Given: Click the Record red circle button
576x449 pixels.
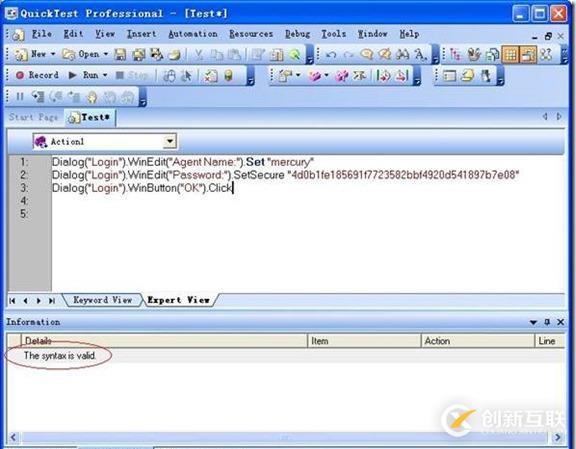Looking at the screenshot, I should 20,75.
